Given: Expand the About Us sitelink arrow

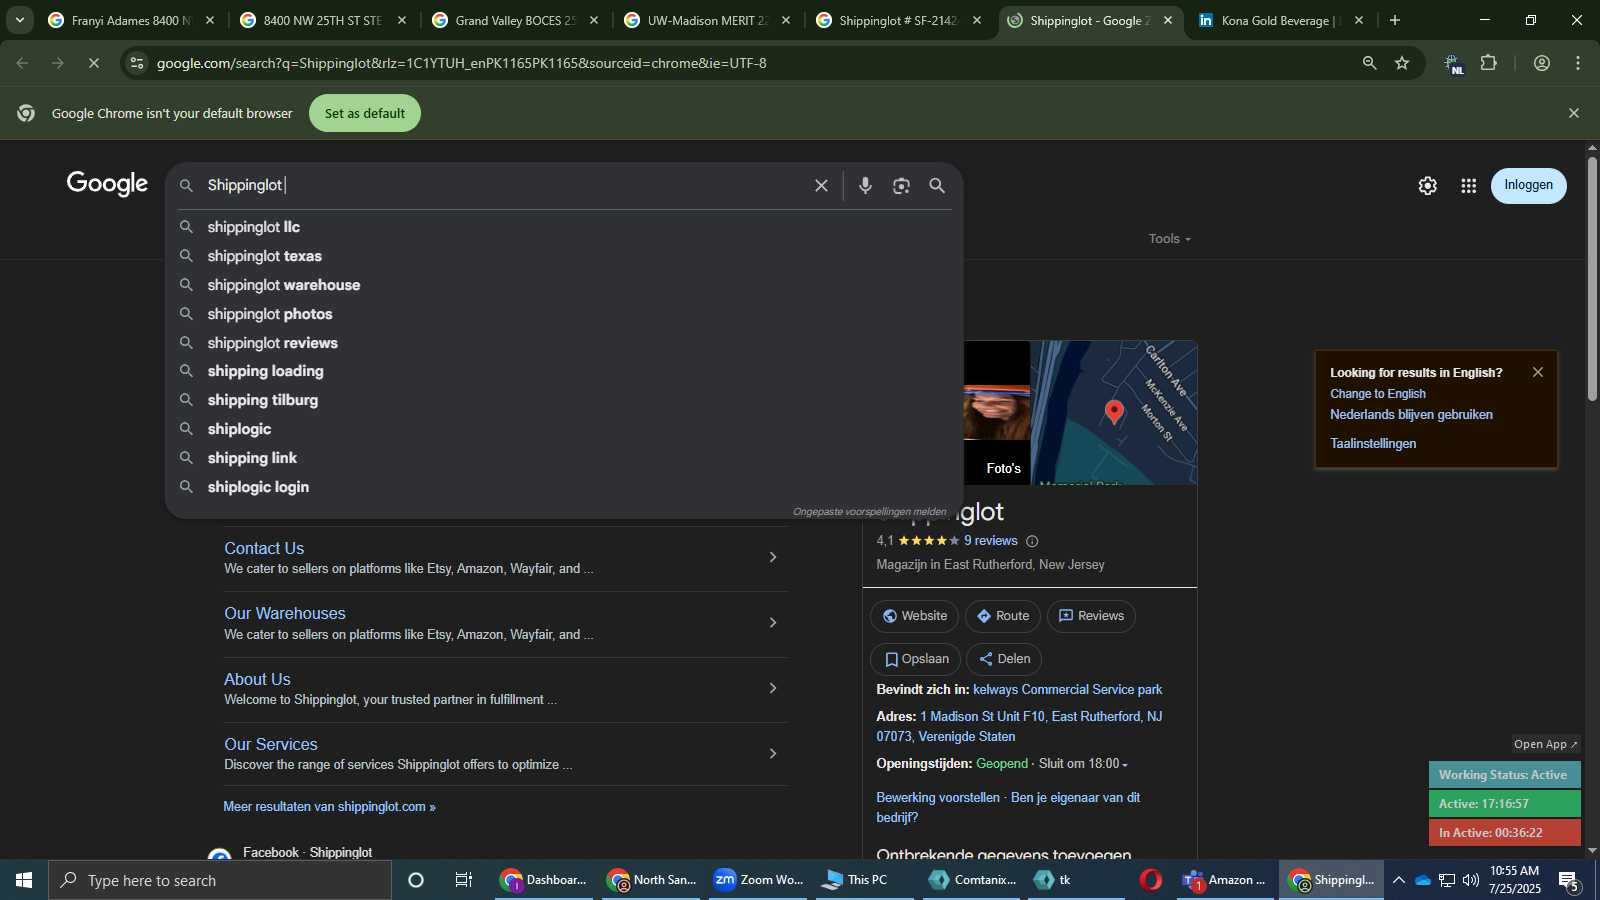Looking at the screenshot, I should (x=772, y=688).
